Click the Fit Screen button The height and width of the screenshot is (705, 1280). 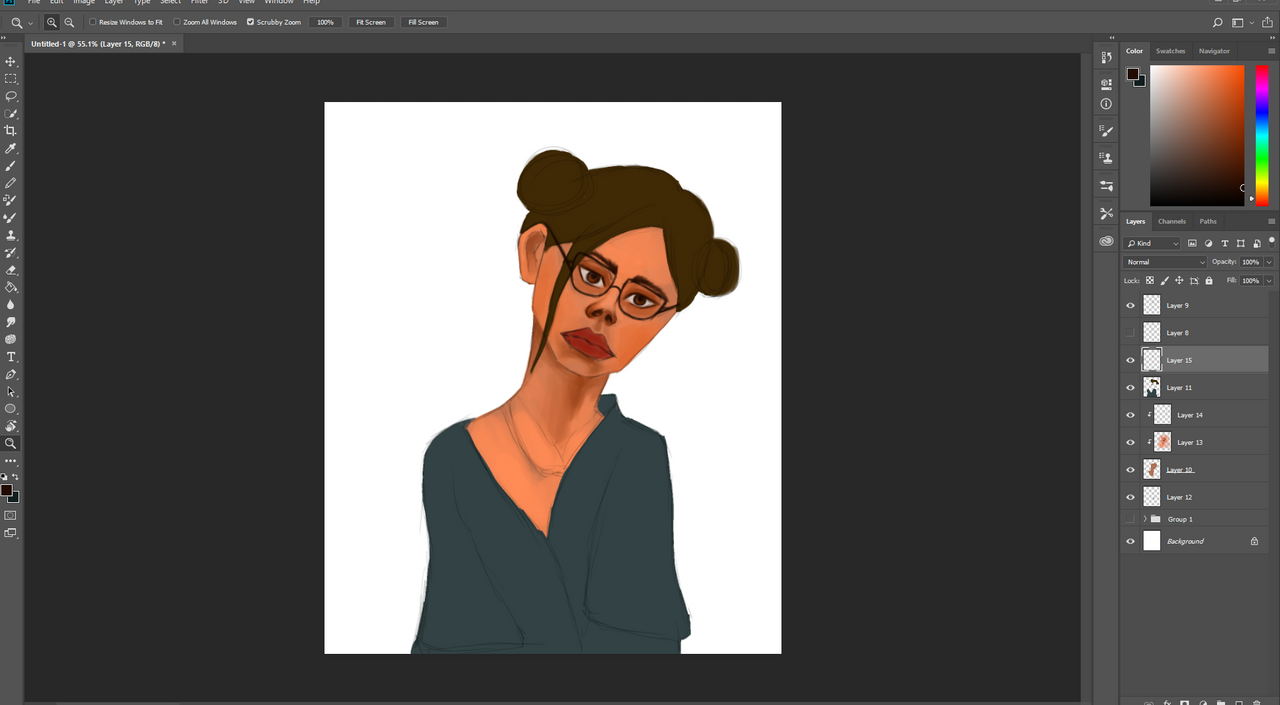(369, 22)
